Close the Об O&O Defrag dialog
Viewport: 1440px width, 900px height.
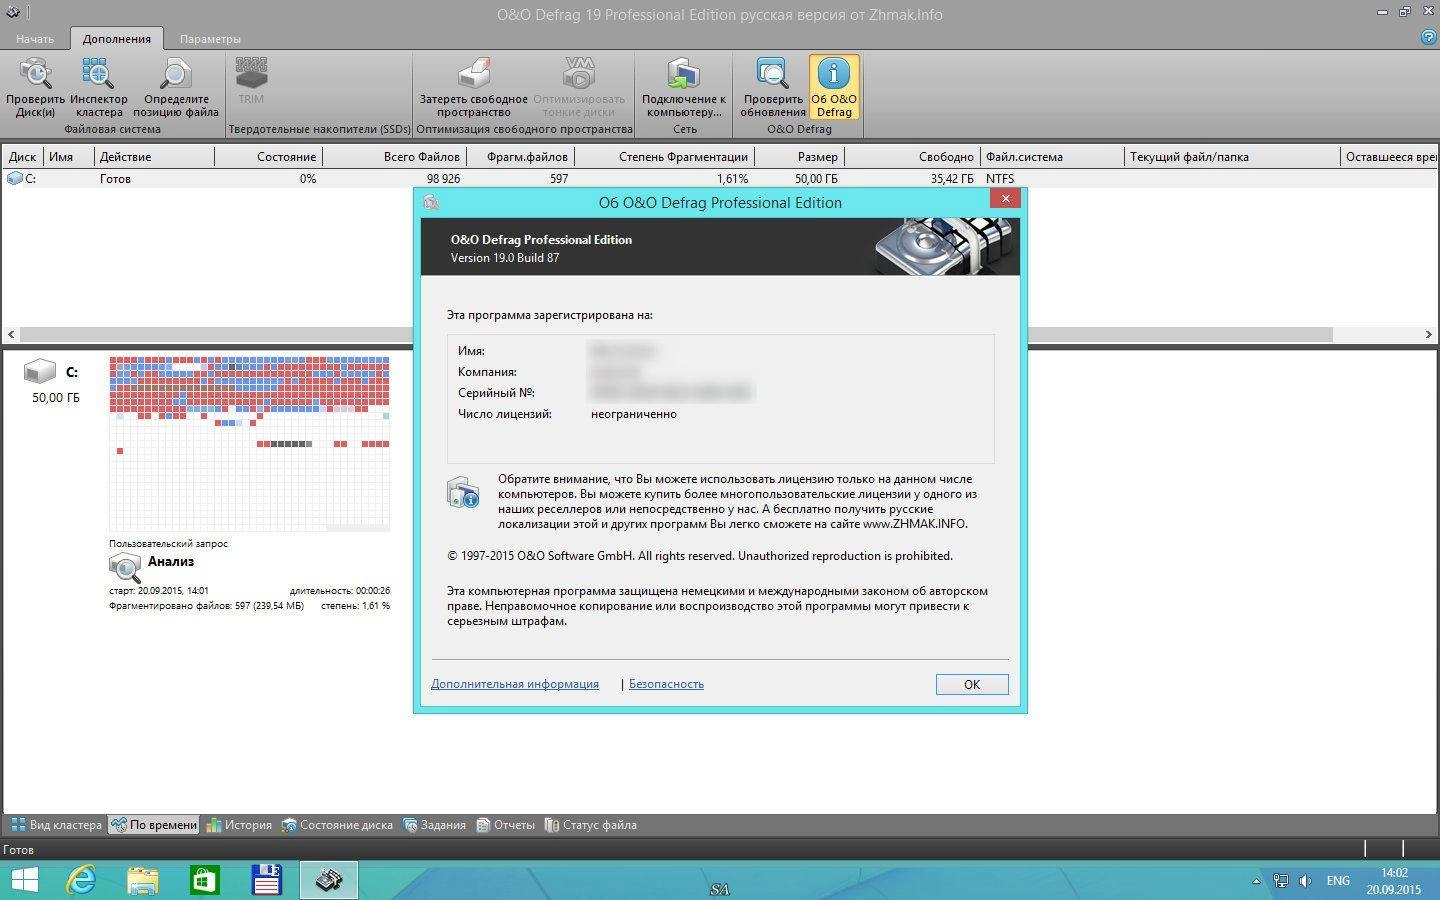pyautogui.click(x=1005, y=198)
